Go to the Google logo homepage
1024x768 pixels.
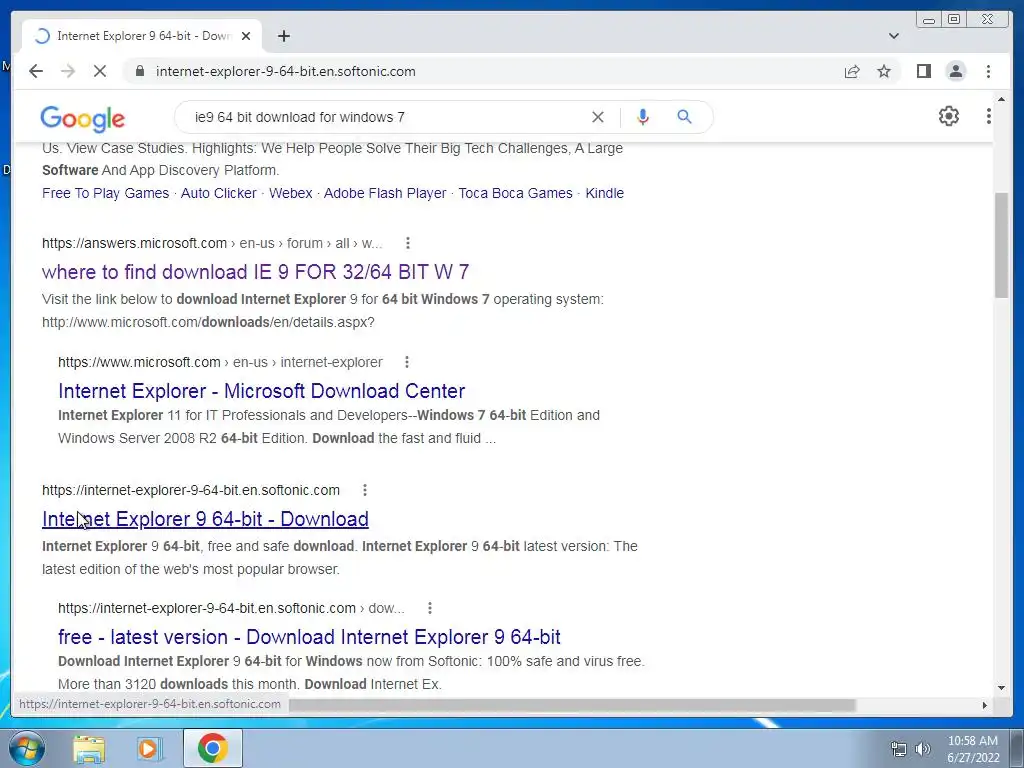tap(82, 118)
